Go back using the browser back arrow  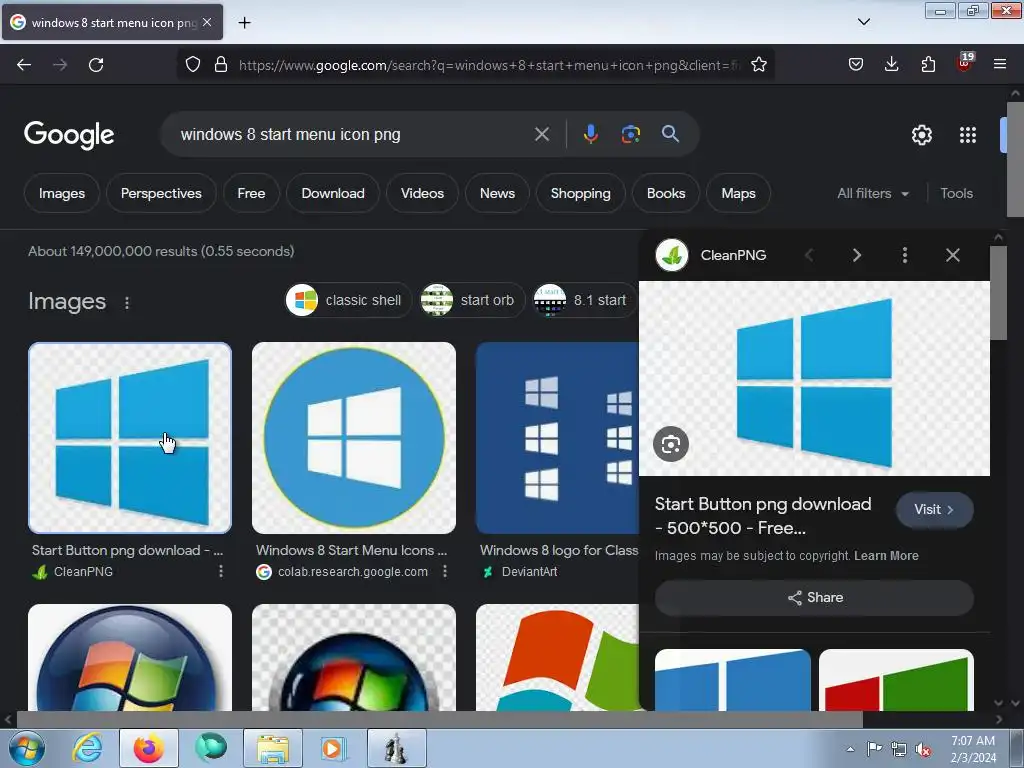24,65
